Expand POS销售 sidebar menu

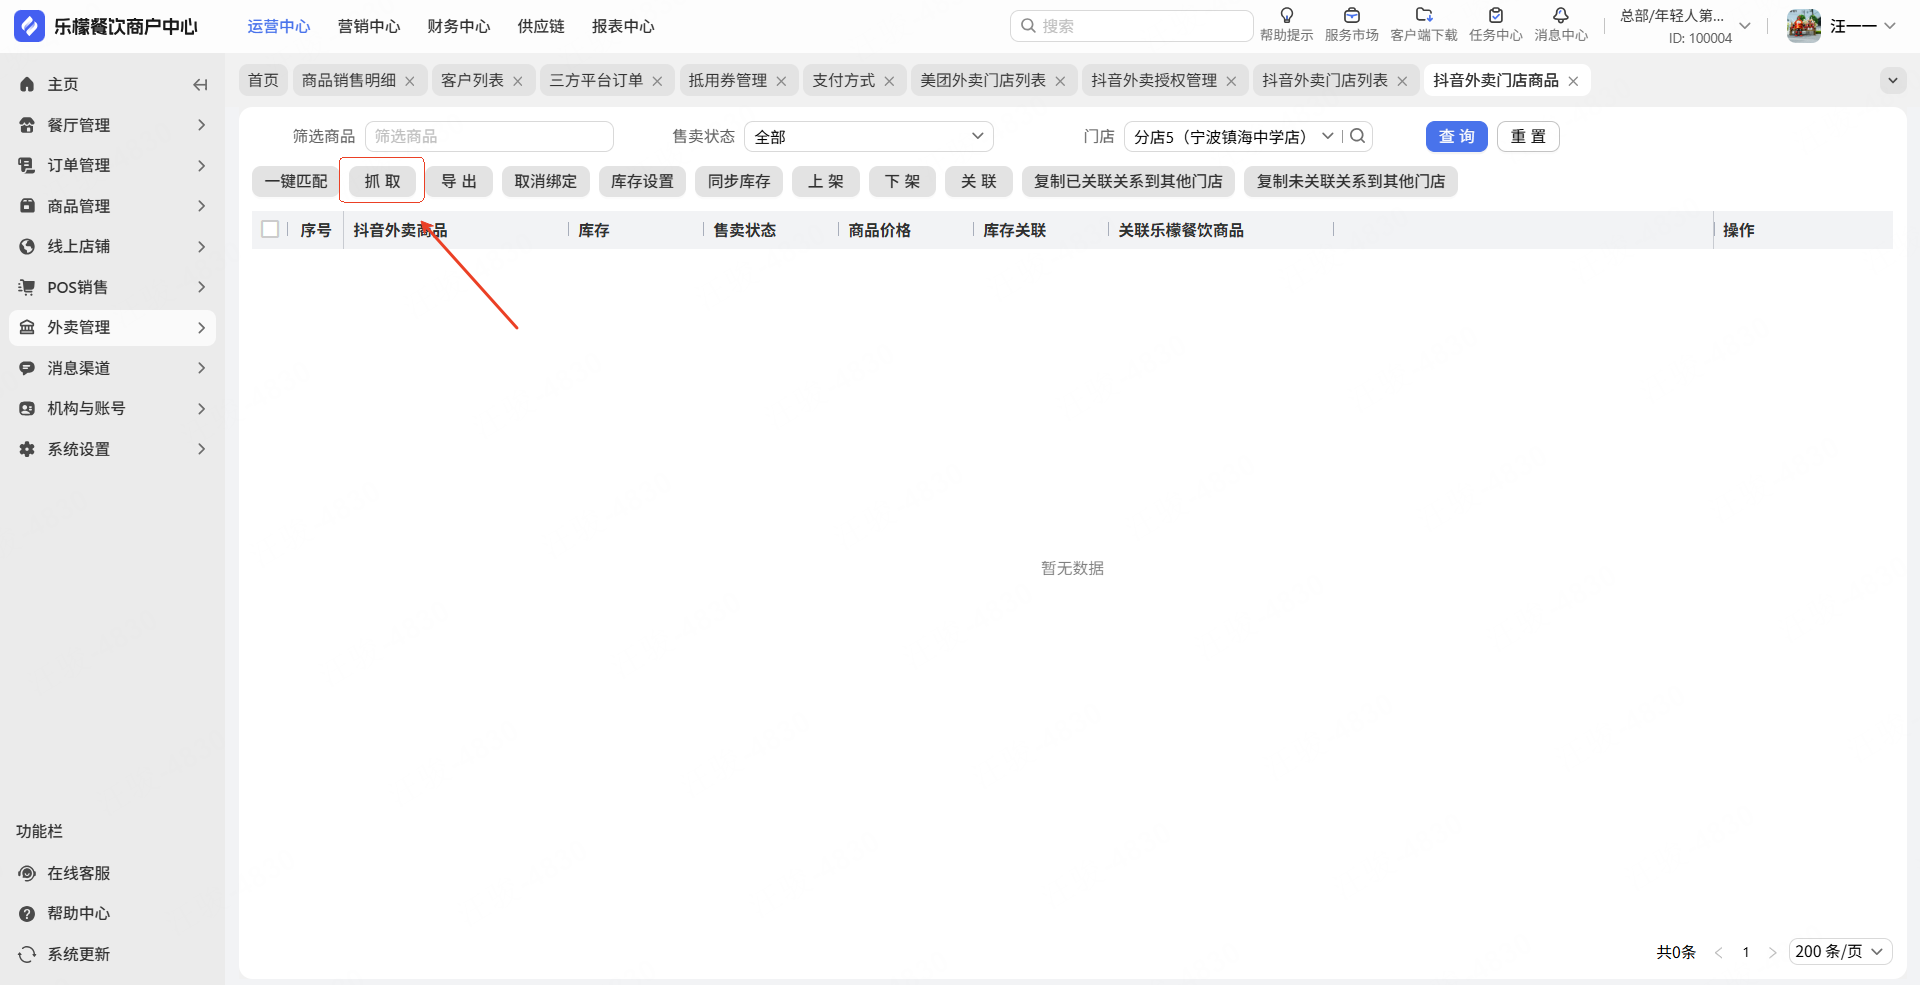(112, 287)
